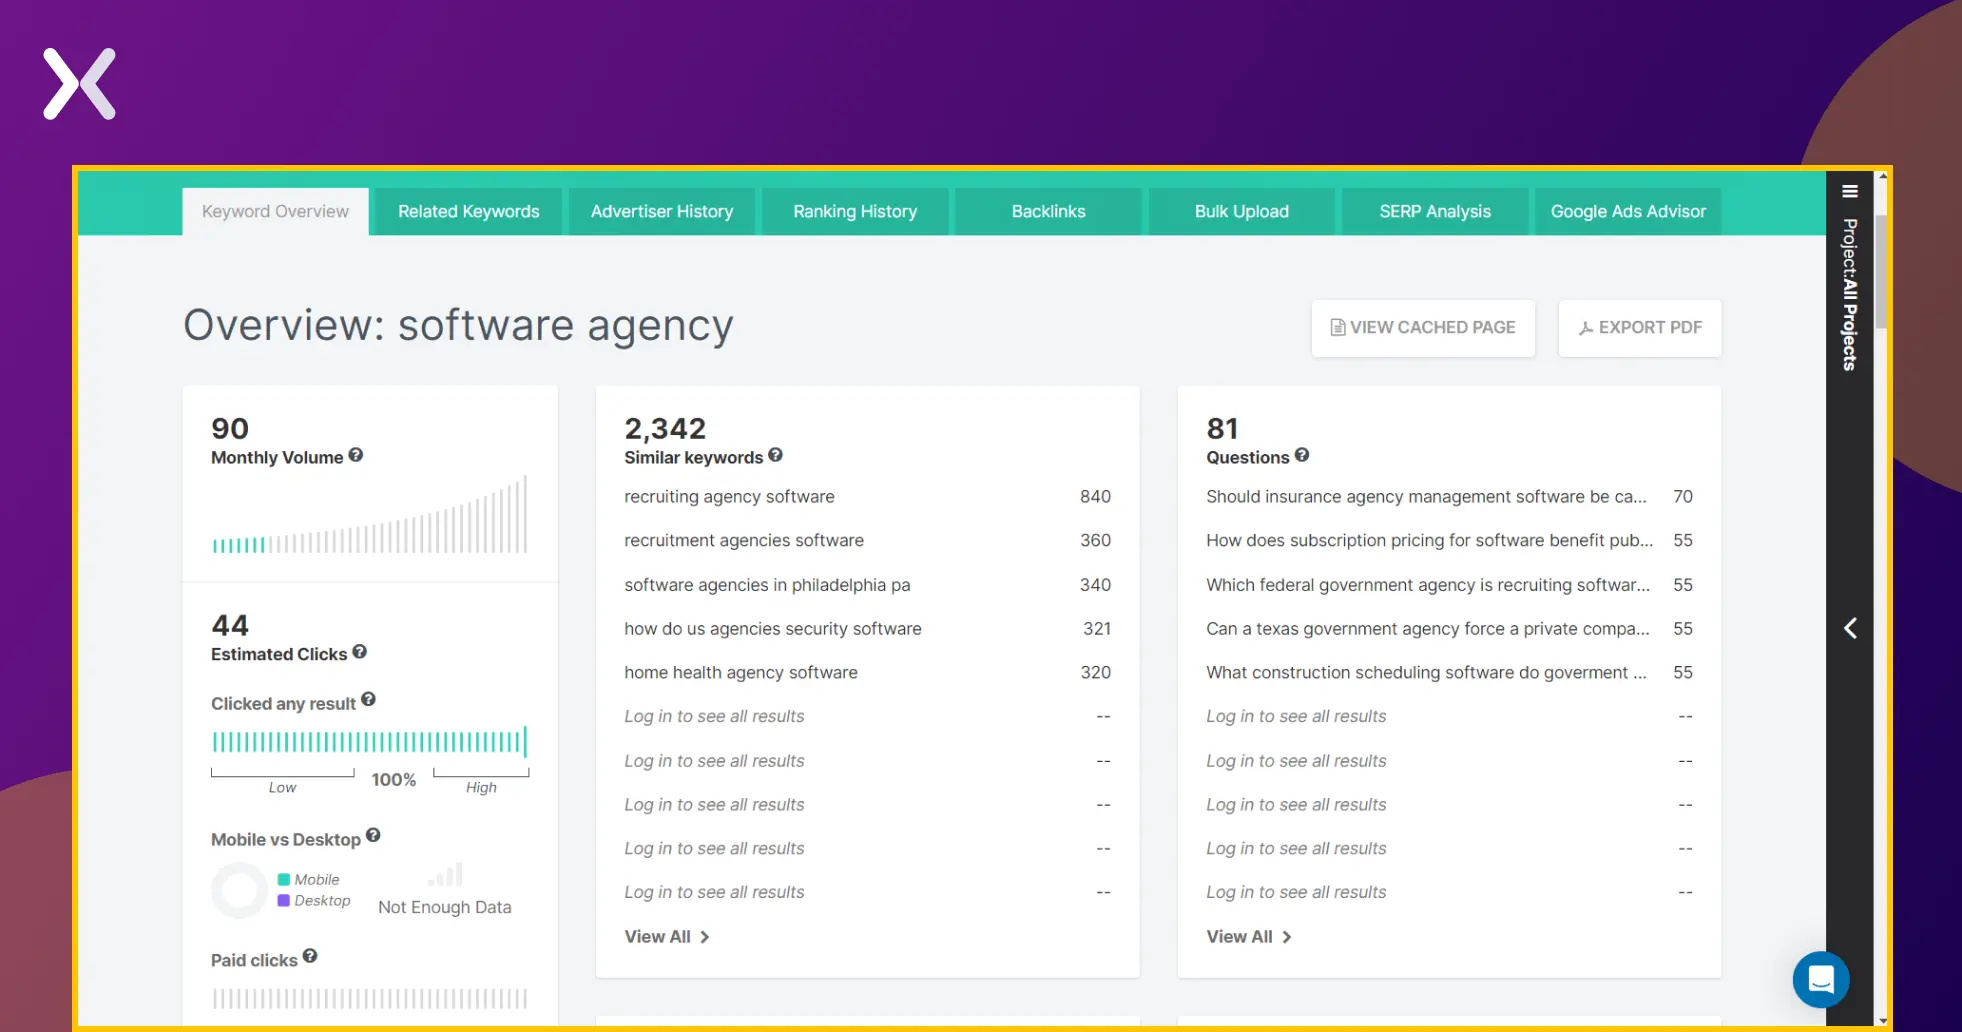
Task: Expand the Project sidebar with left chevron
Action: [1850, 628]
